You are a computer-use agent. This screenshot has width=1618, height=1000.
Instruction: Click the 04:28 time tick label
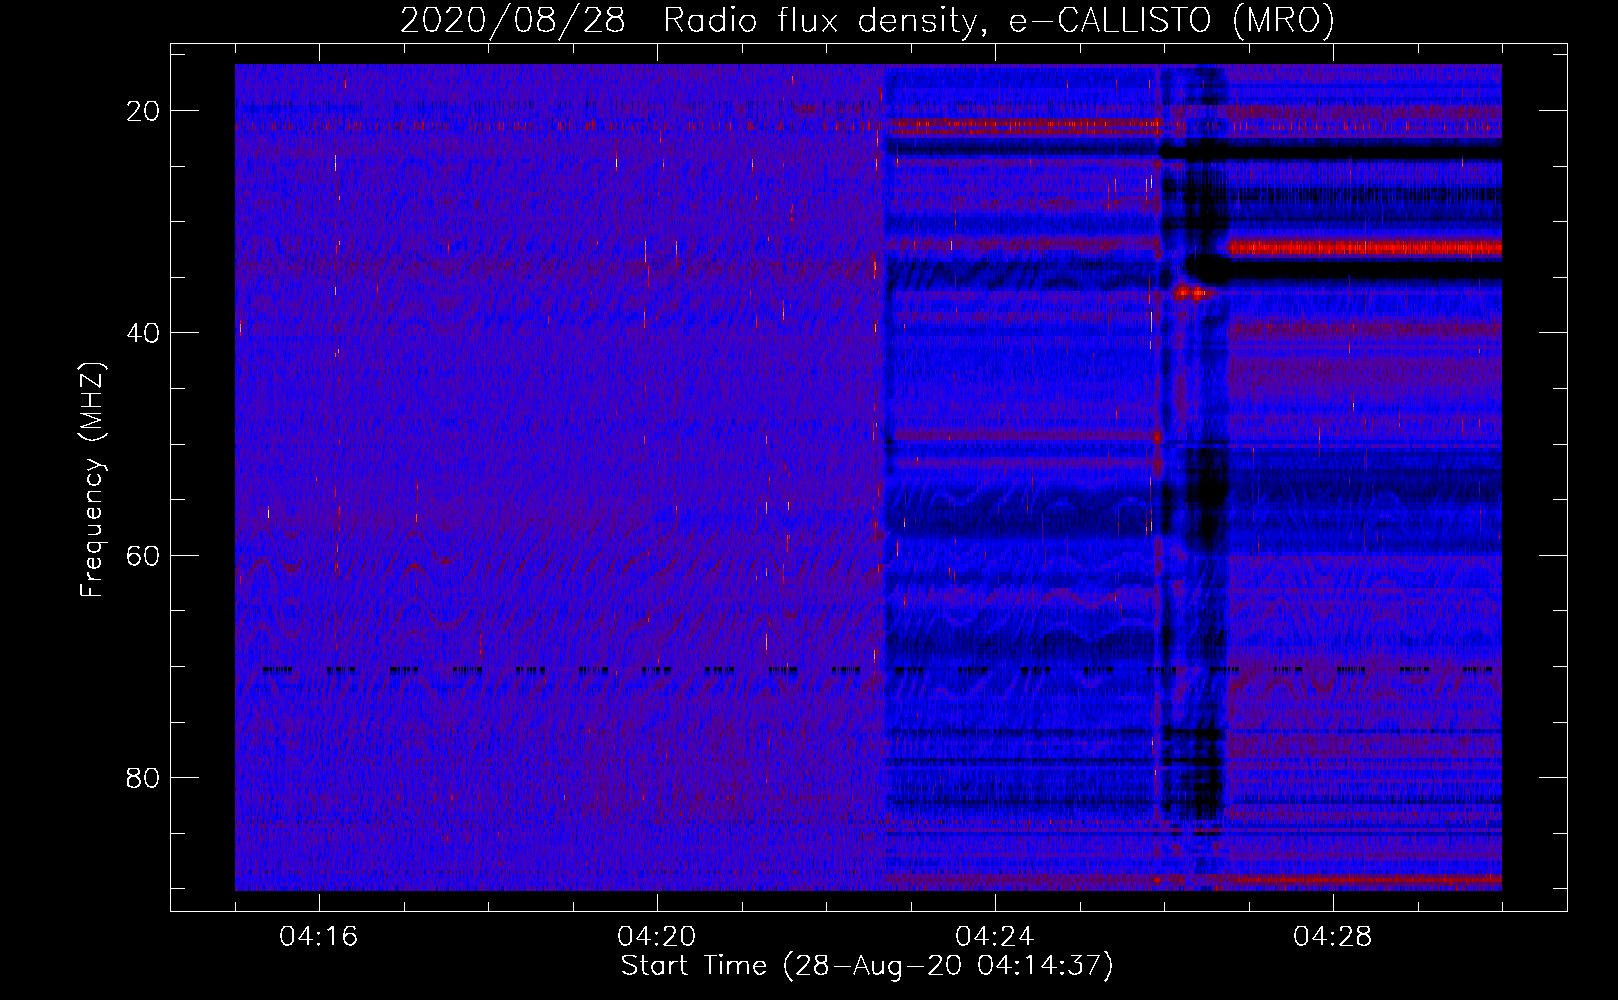click(1333, 937)
